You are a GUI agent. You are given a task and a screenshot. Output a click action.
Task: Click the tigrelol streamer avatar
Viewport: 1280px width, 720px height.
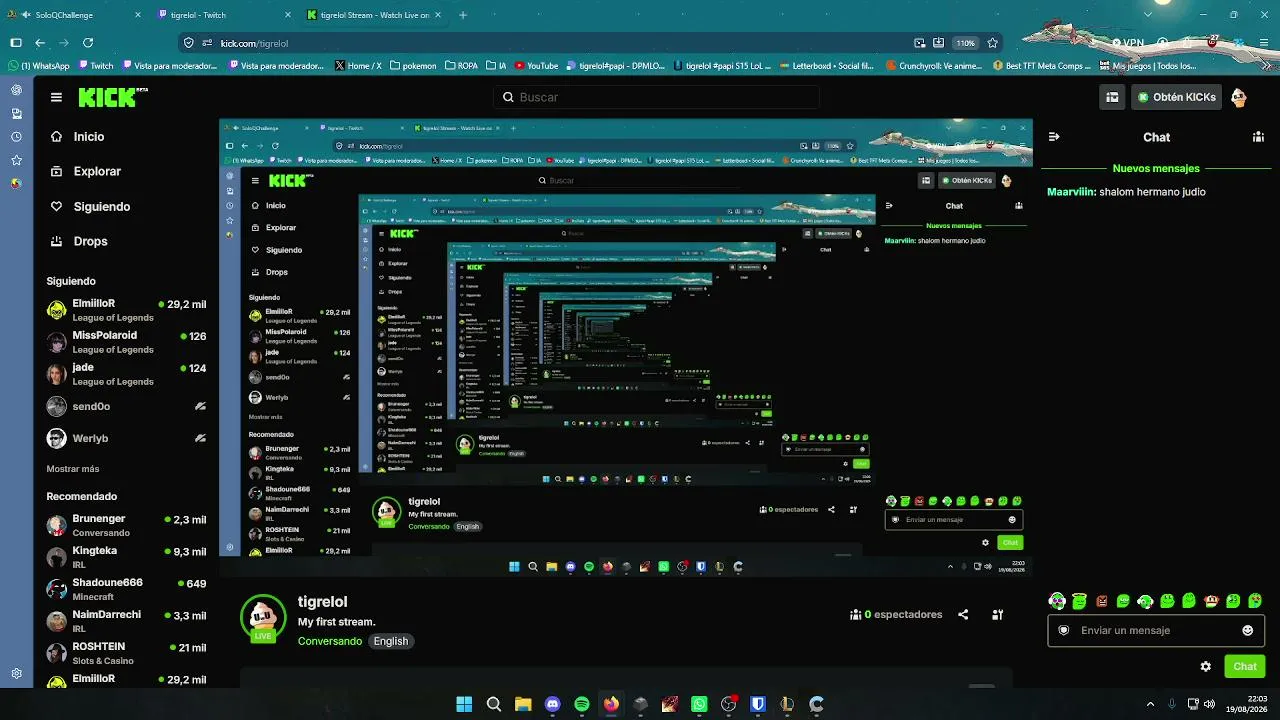(263, 616)
